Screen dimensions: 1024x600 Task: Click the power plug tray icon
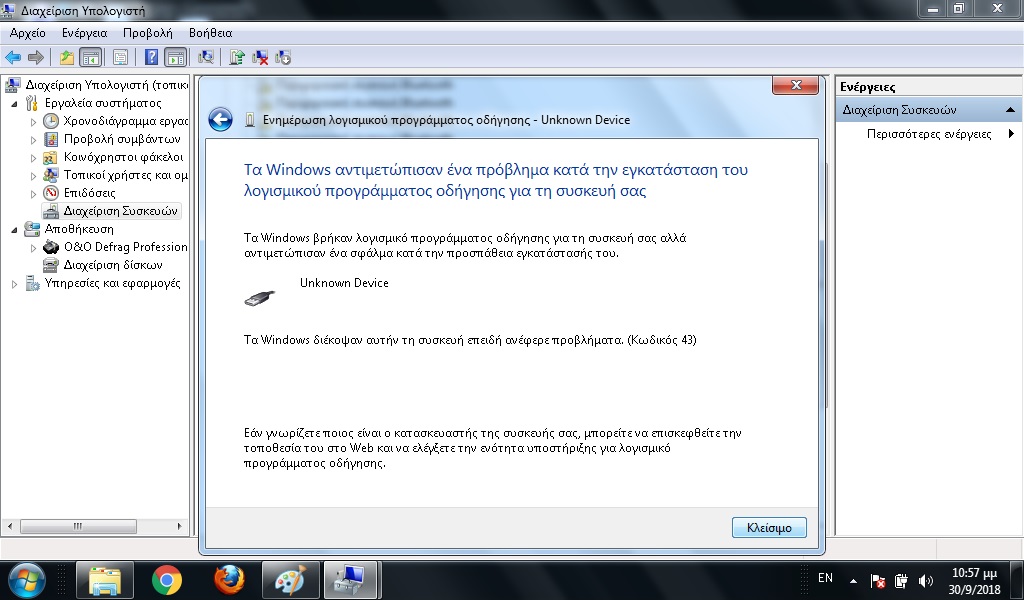(x=901, y=580)
